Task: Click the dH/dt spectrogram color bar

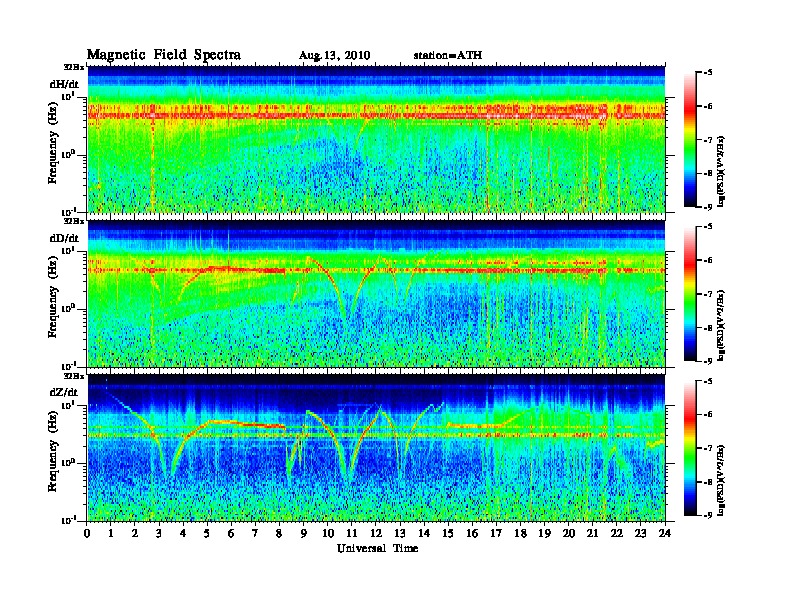Action: [690, 140]
